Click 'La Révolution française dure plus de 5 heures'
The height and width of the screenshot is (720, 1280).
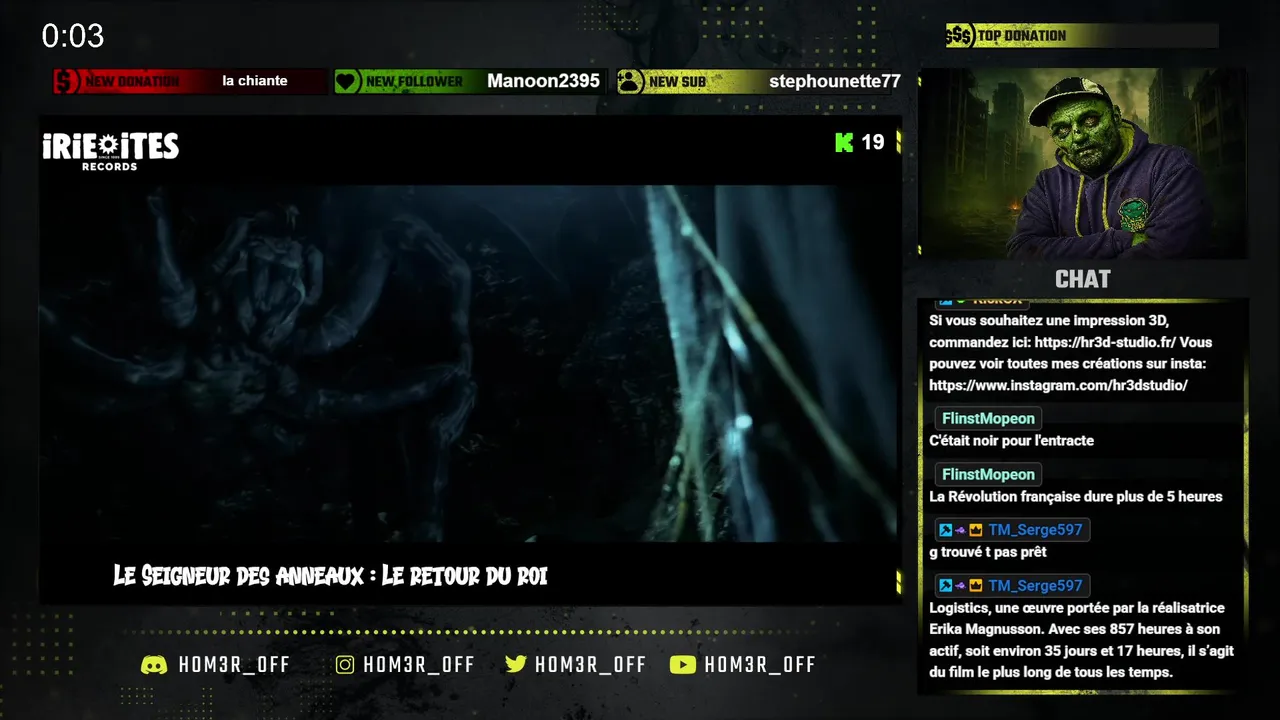(1076, 497)
